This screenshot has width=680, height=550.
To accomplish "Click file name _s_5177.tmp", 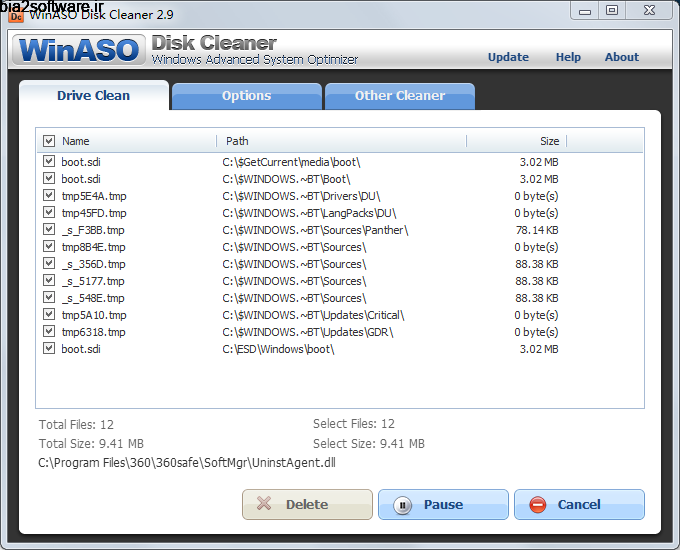I will click(x=93, y=281).
